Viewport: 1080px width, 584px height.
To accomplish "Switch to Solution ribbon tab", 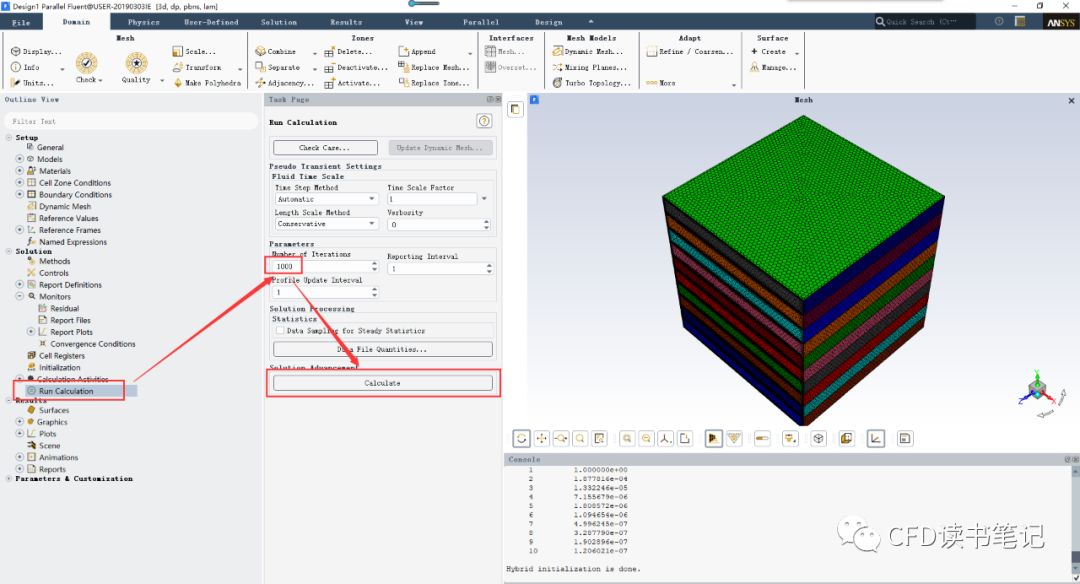I will 279,22.
